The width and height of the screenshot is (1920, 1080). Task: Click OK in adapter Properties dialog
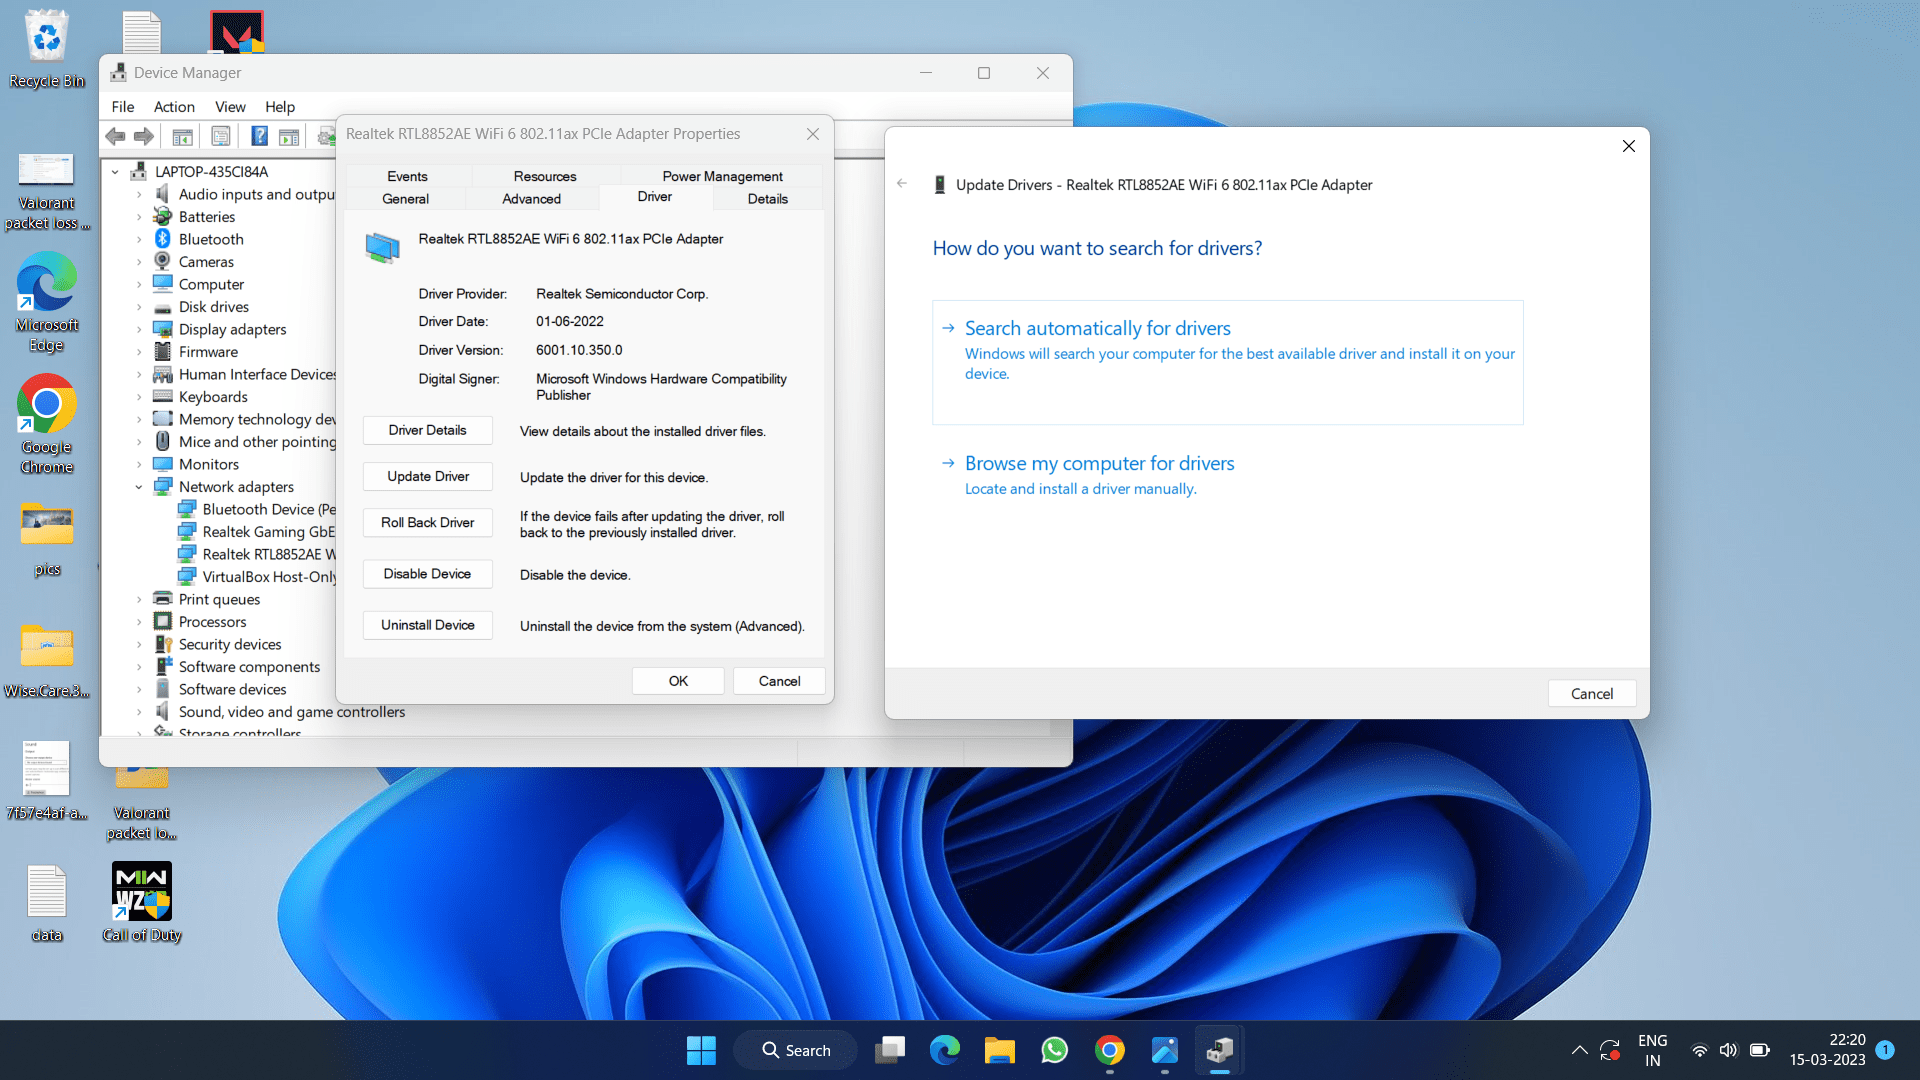678,681
